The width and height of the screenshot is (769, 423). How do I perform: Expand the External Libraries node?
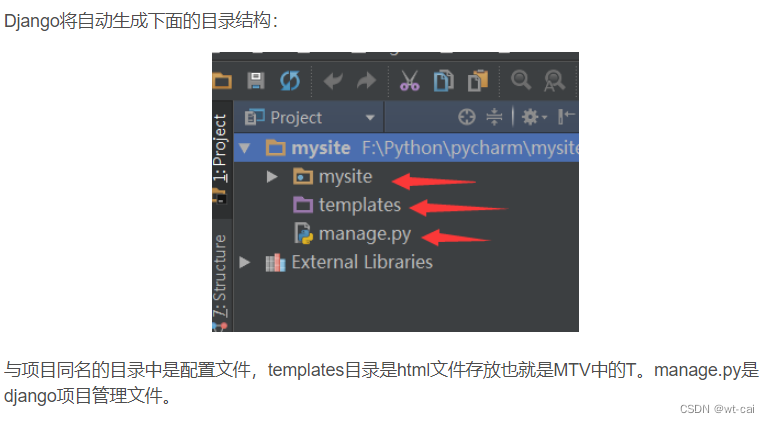click(x=245, y=262)
